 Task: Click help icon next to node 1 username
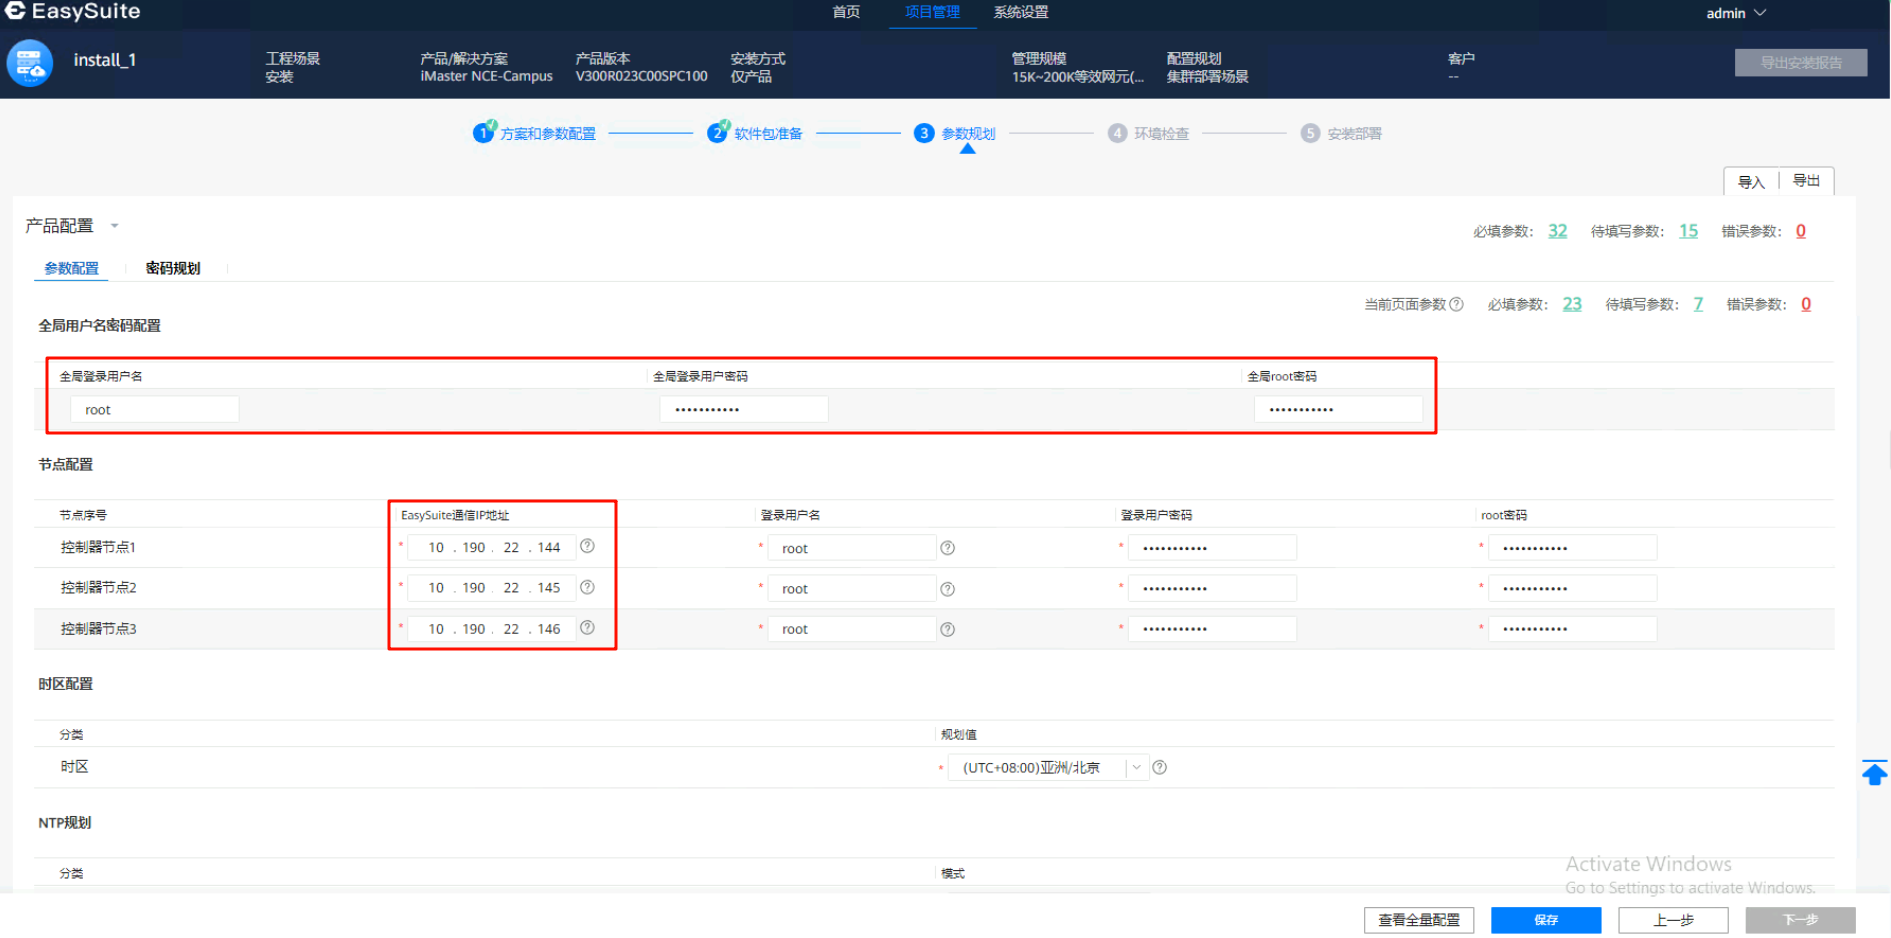pos(948,548)
